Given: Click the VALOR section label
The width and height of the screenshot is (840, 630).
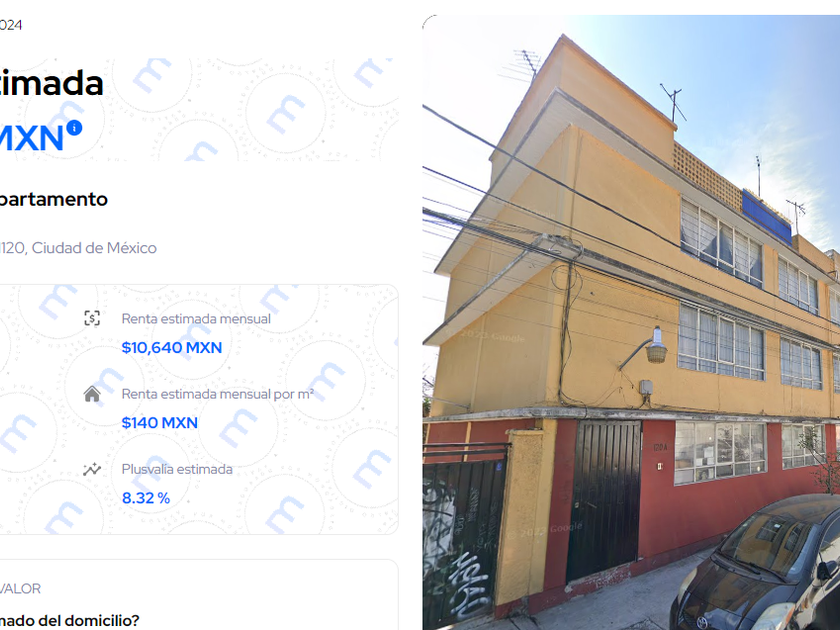Looking at the screenshot, I should point(20,589).
